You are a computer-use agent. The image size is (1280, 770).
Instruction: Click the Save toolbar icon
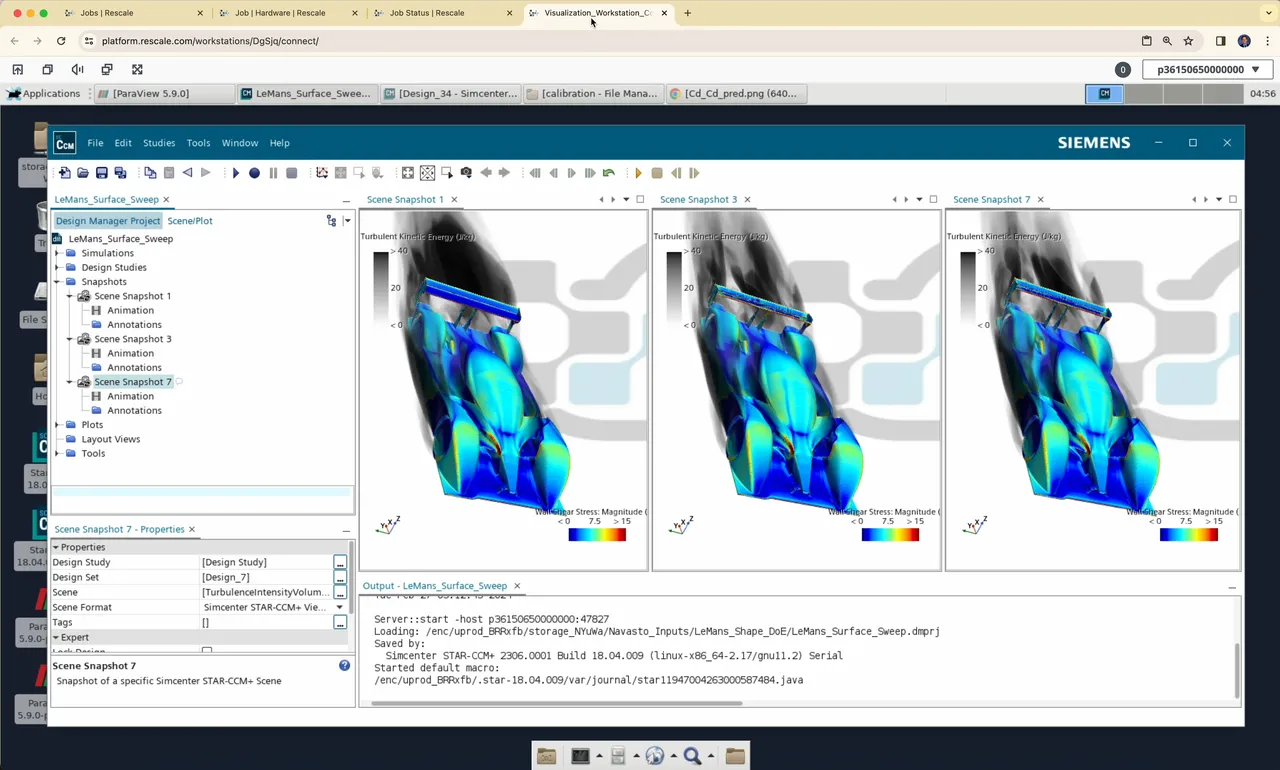(x=102, y=173)
